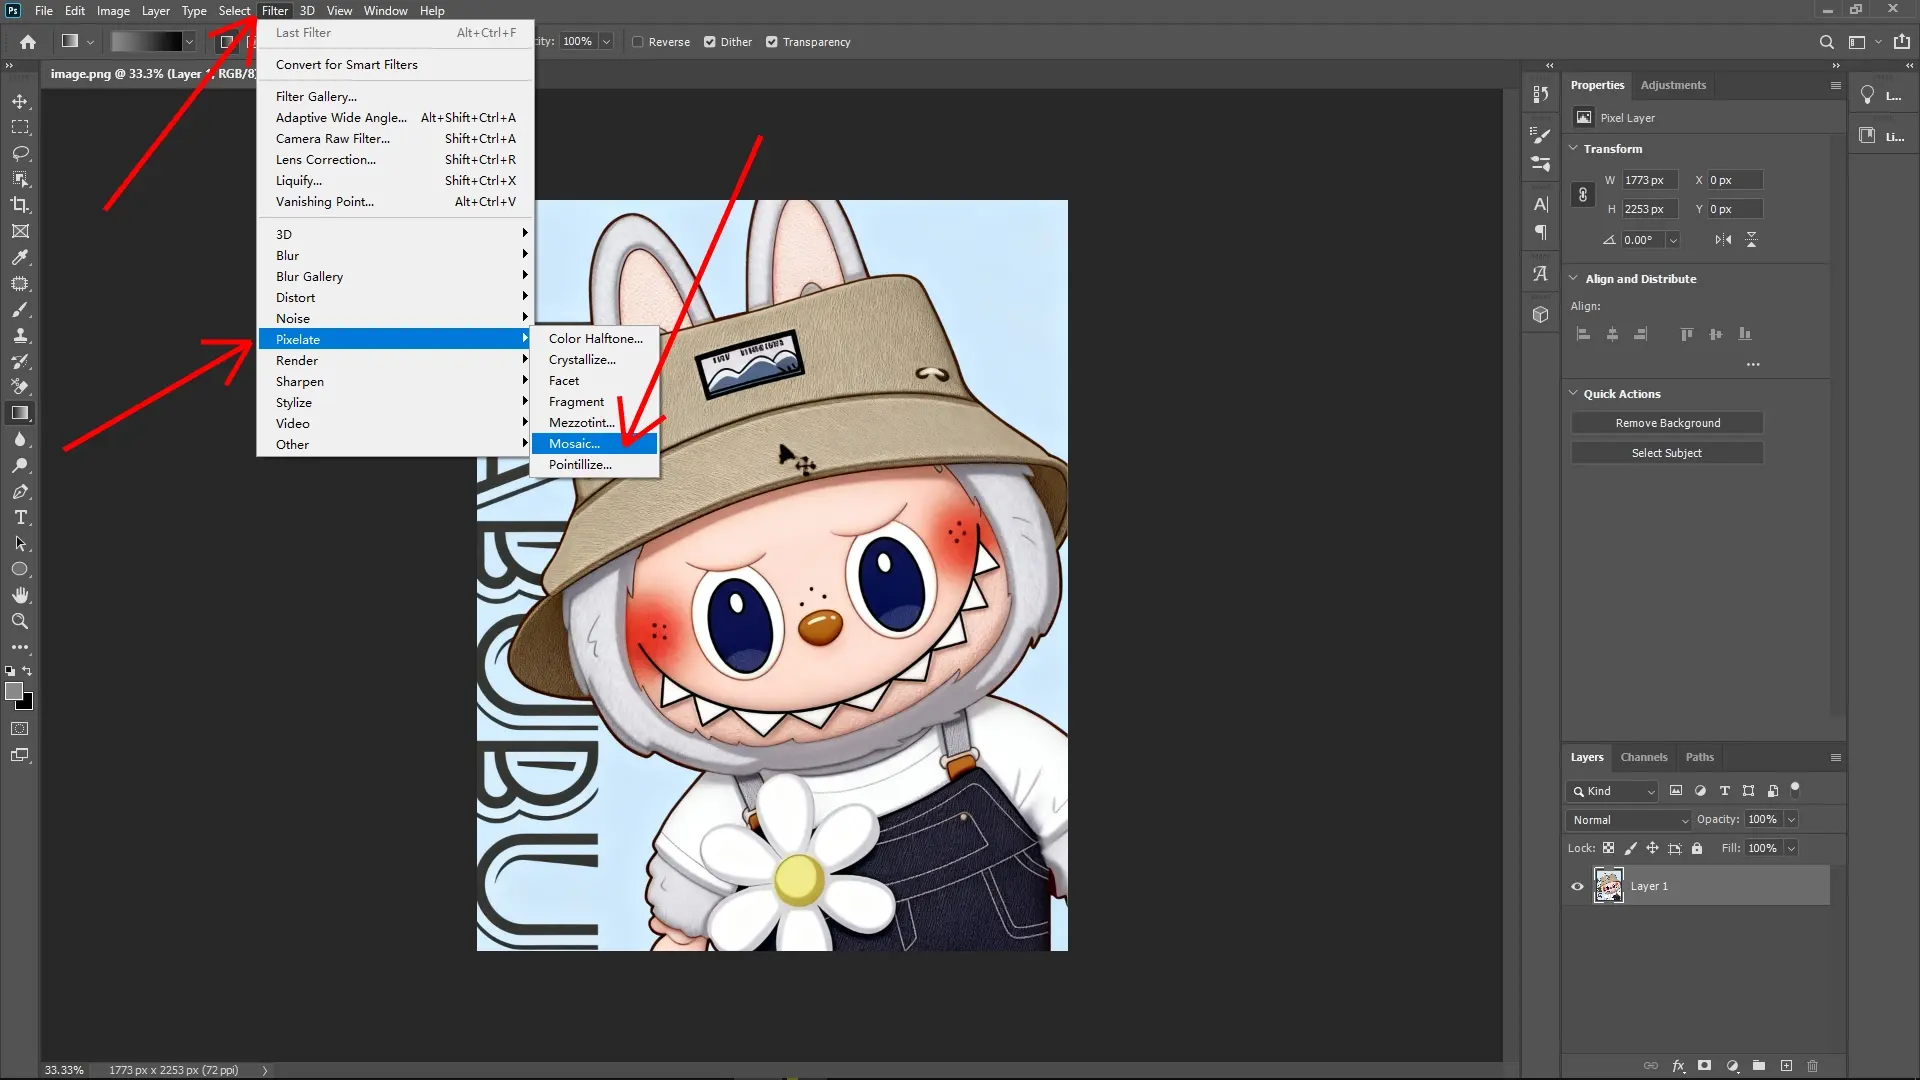Switch to the Channels tab

tap(1643, 757)
